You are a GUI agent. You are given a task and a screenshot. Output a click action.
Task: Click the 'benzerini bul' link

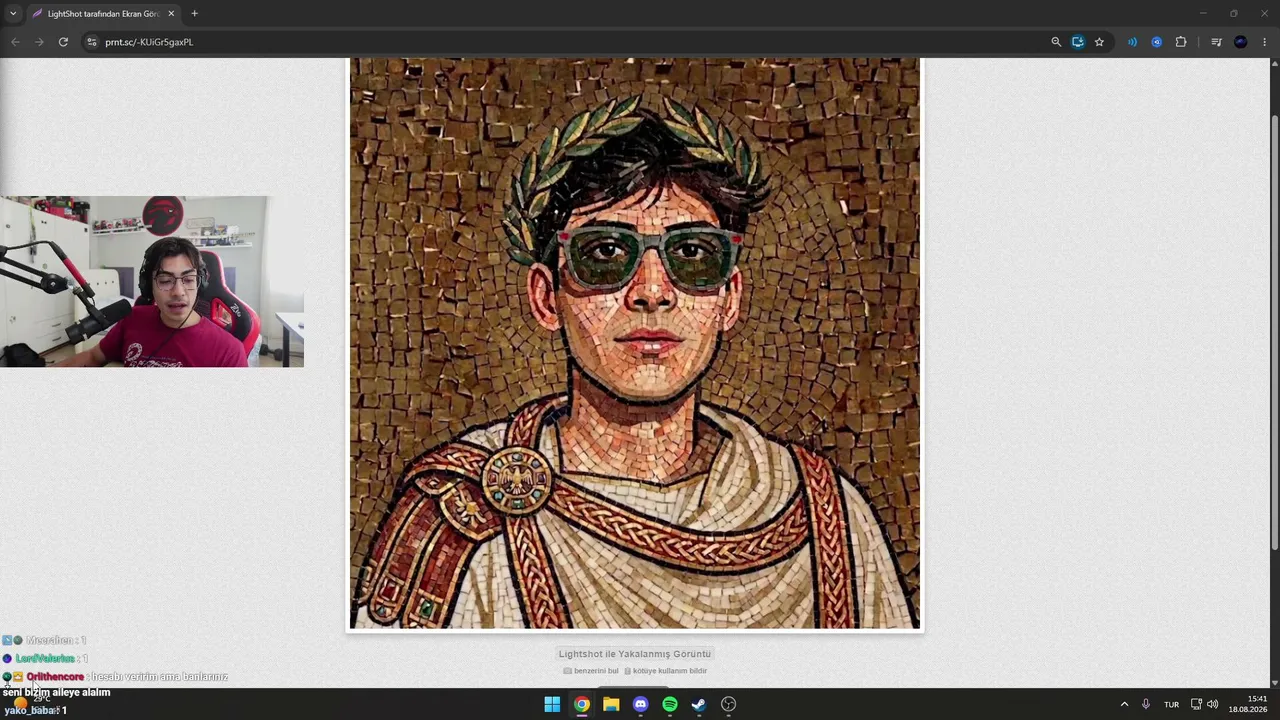[x=591, y=671]
